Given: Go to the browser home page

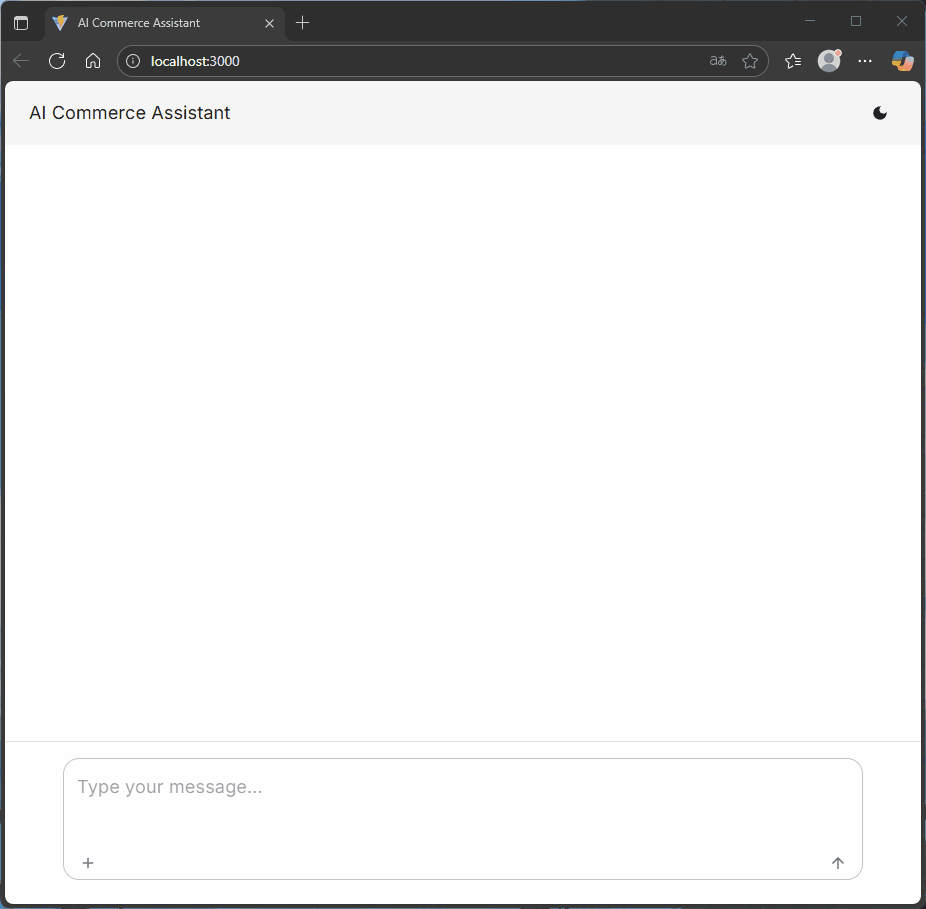Looking at the screenshot, I should pyautogui.click(x=93, y=61).
